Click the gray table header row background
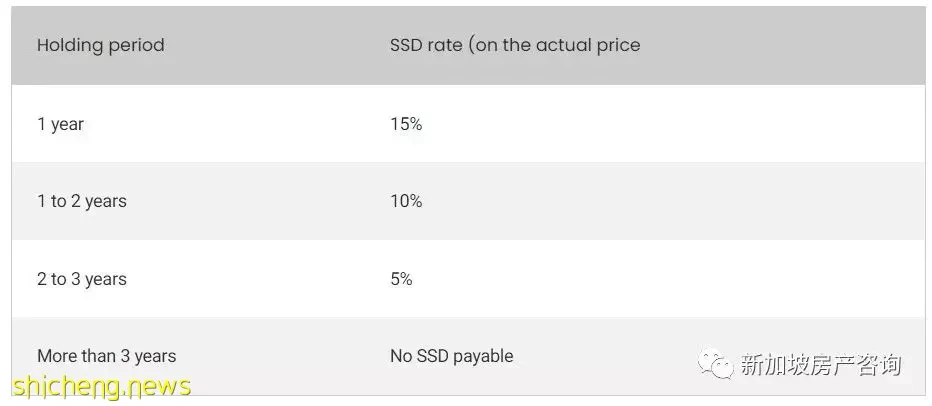This screenshot has width=932, height=406. 468,45
